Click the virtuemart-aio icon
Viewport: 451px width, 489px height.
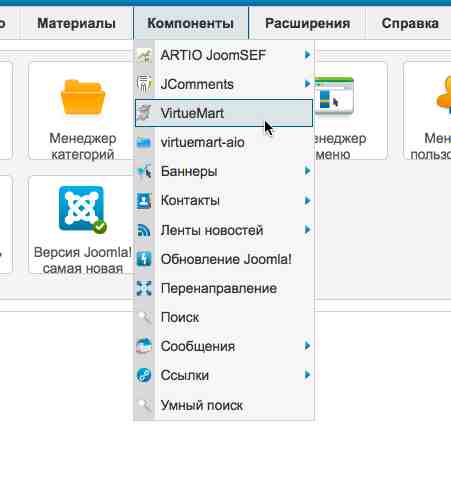coord(144,143)
